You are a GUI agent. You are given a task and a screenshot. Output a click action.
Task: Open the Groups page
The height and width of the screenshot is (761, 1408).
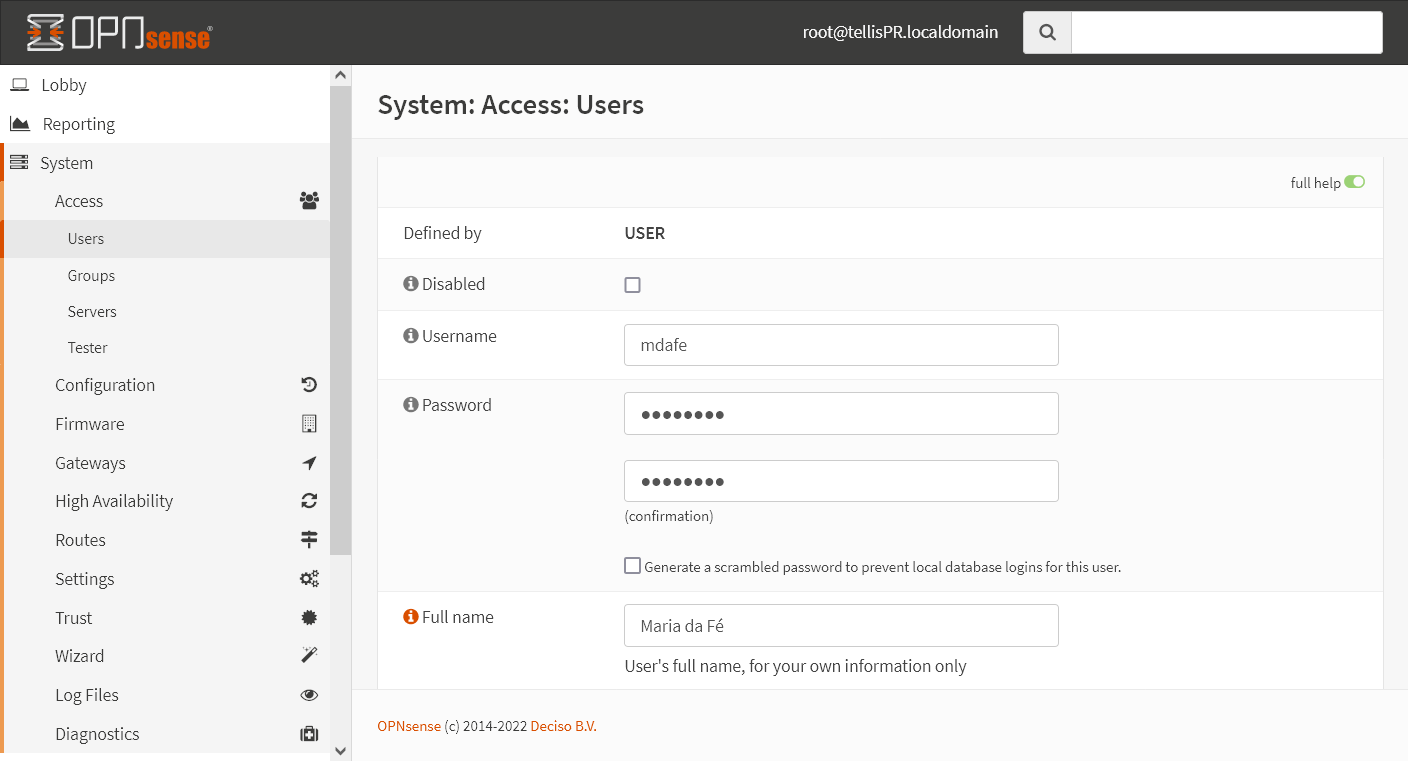91,276
